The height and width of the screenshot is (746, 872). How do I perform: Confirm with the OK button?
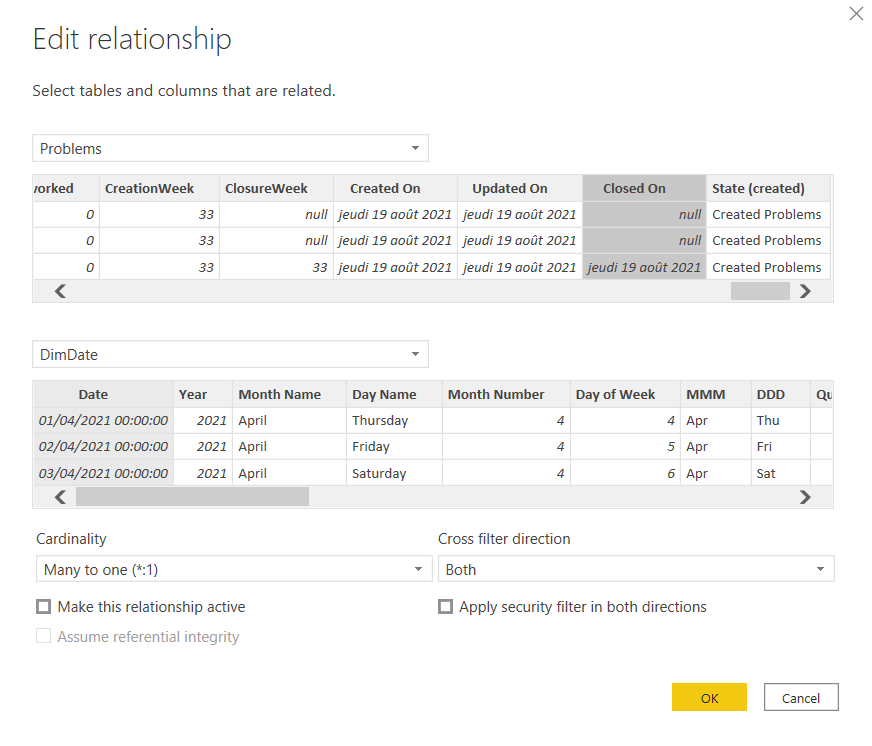point(709,697)
